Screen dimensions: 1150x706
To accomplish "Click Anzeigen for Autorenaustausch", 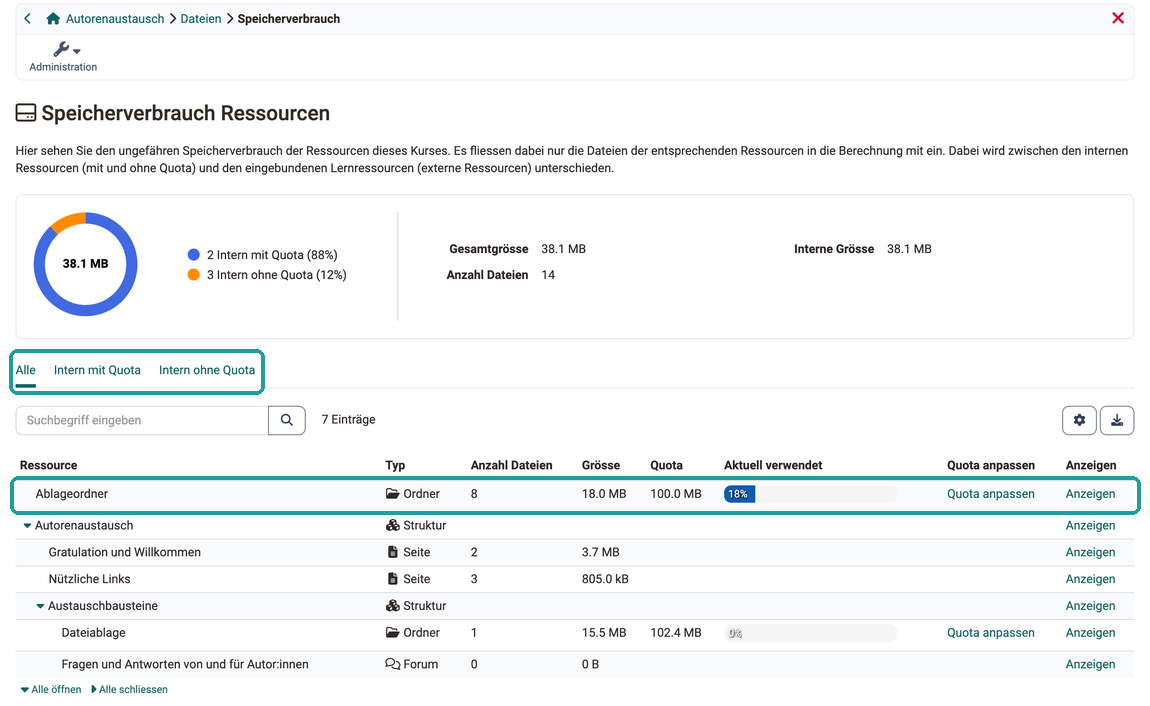I will point(1090,525).
